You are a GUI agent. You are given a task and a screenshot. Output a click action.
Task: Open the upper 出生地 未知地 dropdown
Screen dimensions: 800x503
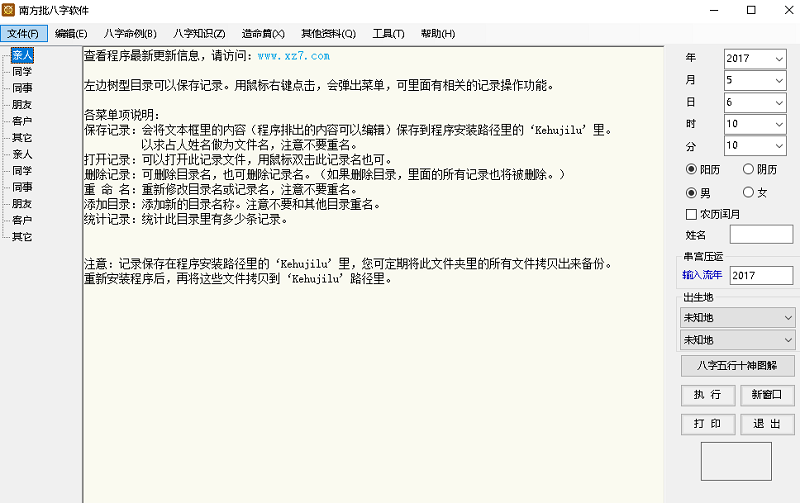737,317
